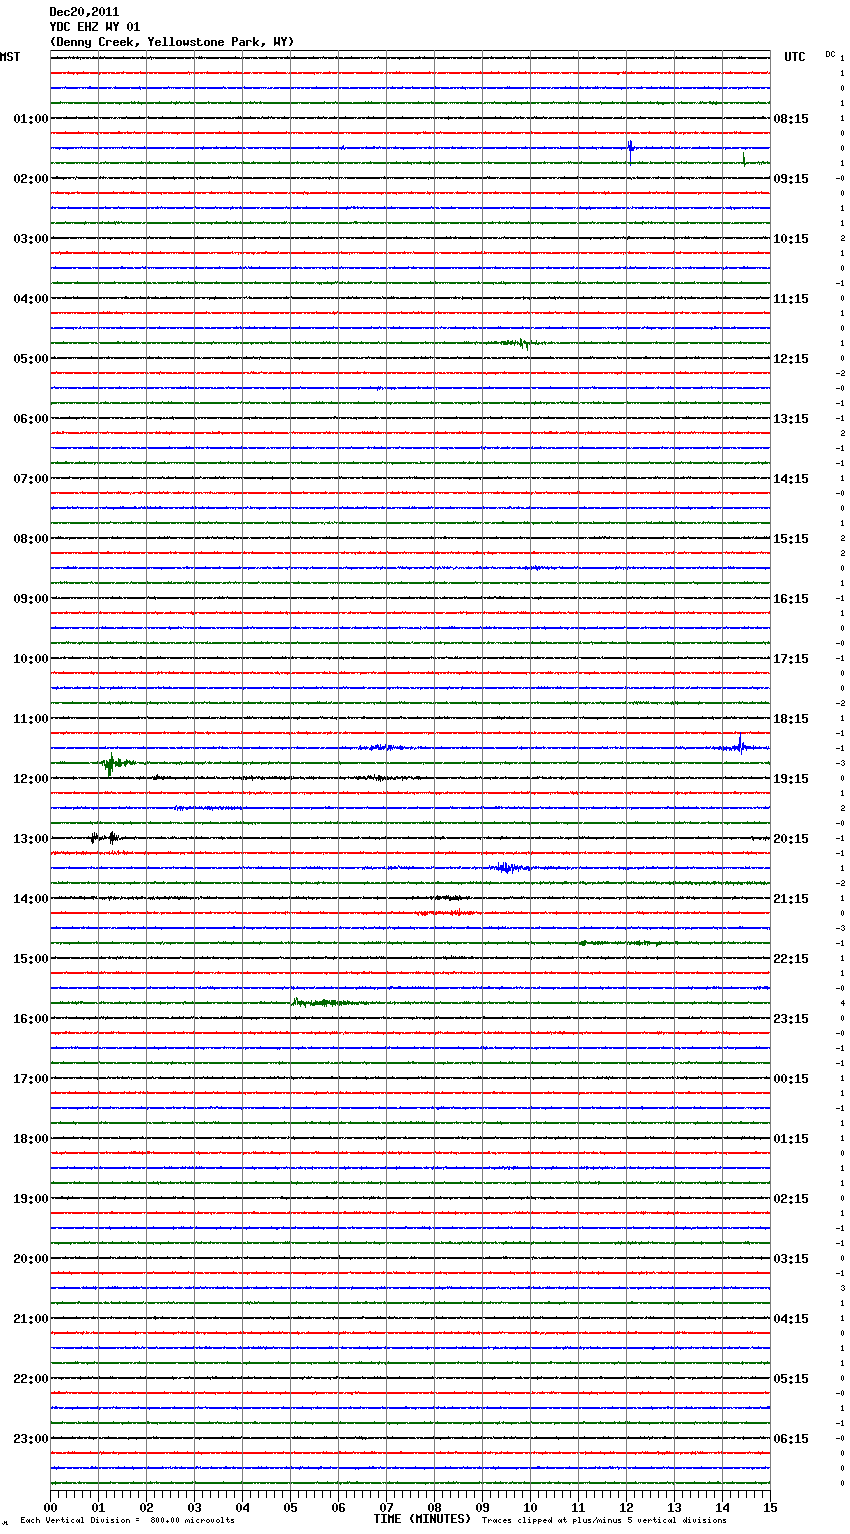Click the 00:15 UTC time label

pyautogui.click(x=791, y=1079)
